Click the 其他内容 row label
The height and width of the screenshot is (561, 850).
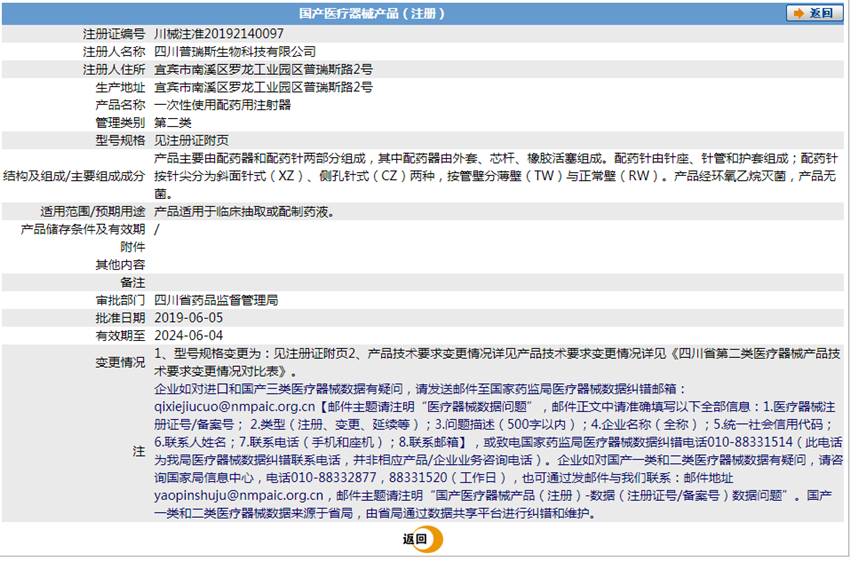[120, 265]
